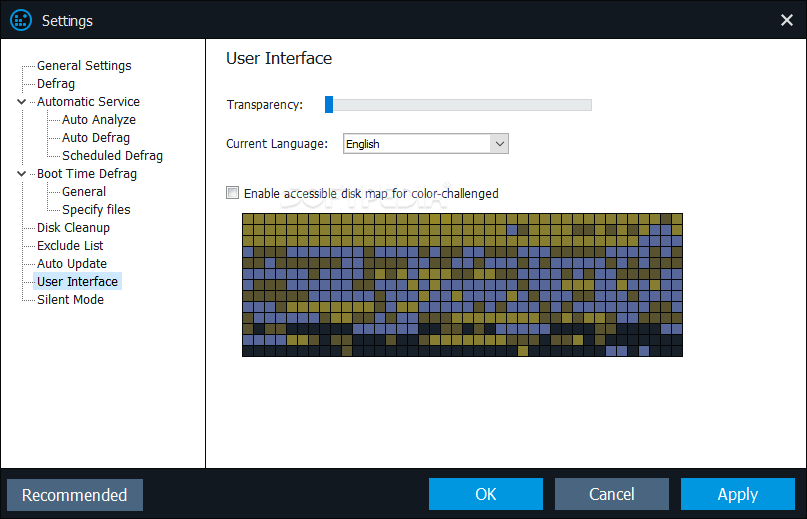Open Silent Mode settings
This screenshot has height=519, width=807.
[x=70, y=300]
